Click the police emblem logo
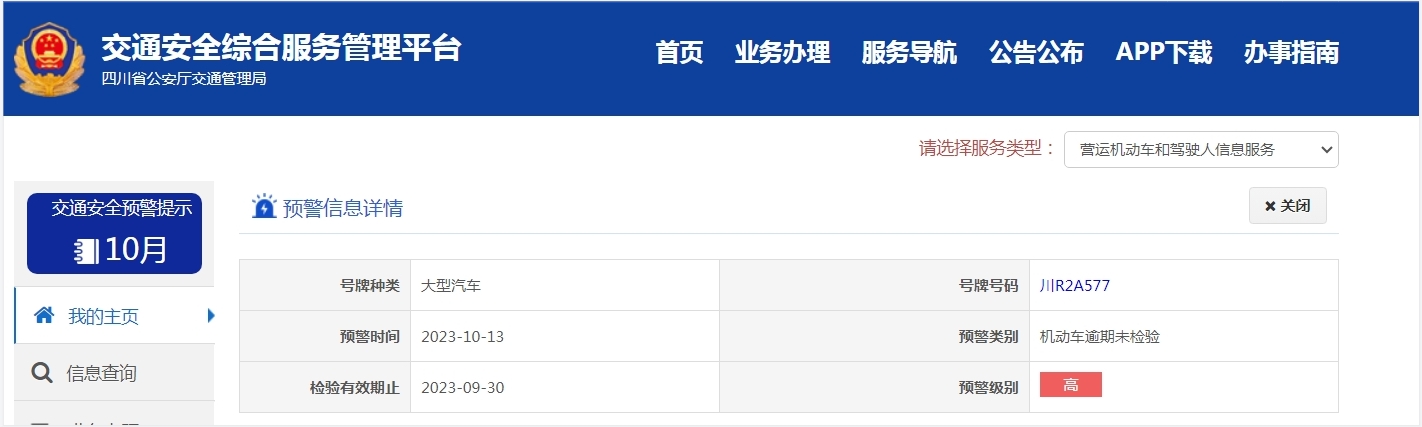 tap(48, 58)
